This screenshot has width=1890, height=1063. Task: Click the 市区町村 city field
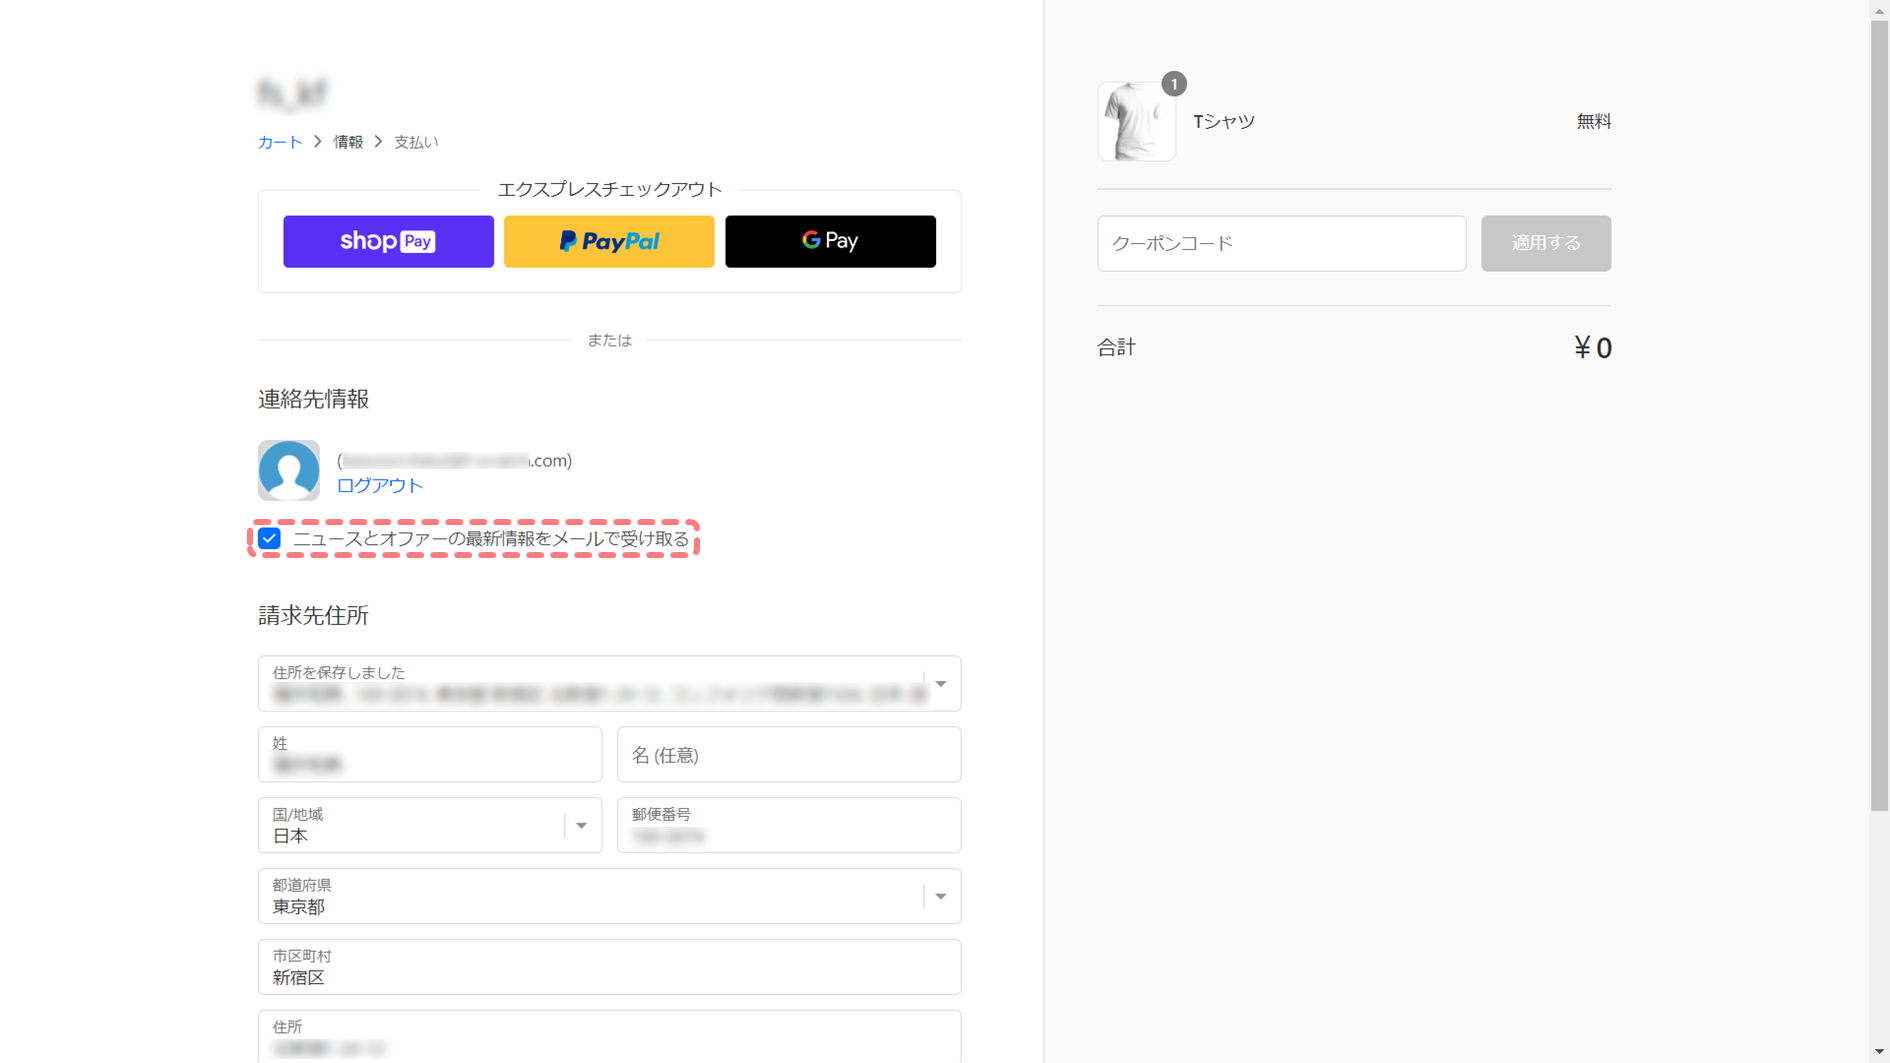coord(609,967)
